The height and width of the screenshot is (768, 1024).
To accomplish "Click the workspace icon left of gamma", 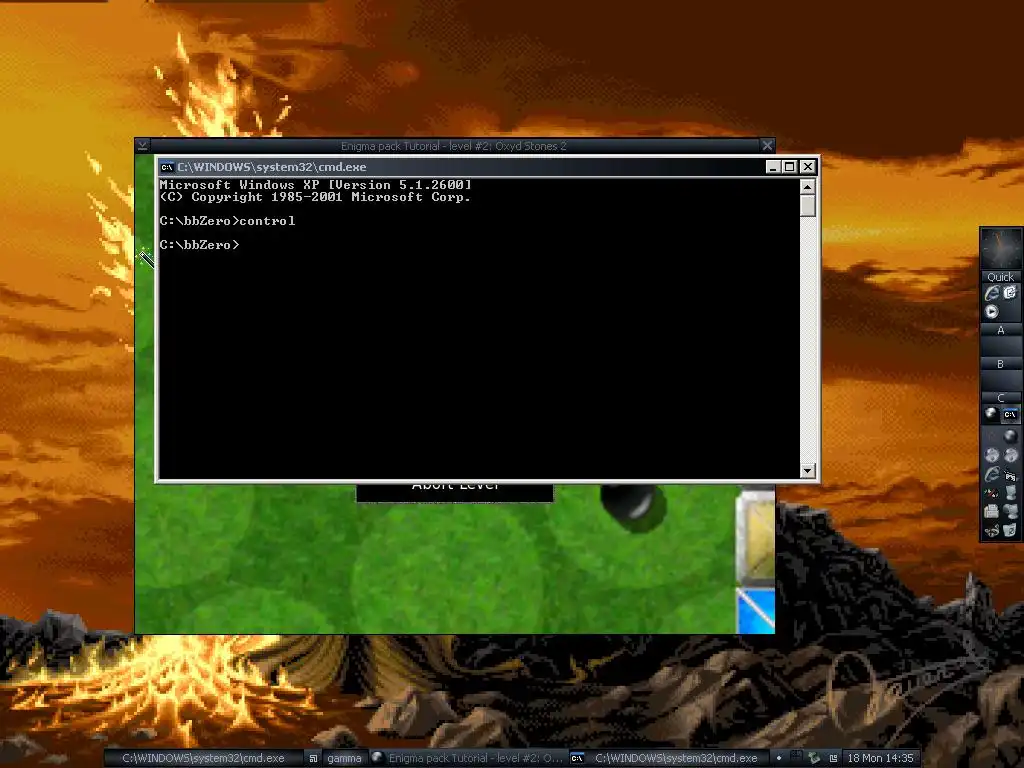I will pyautogui.click(x=313, y=758).
